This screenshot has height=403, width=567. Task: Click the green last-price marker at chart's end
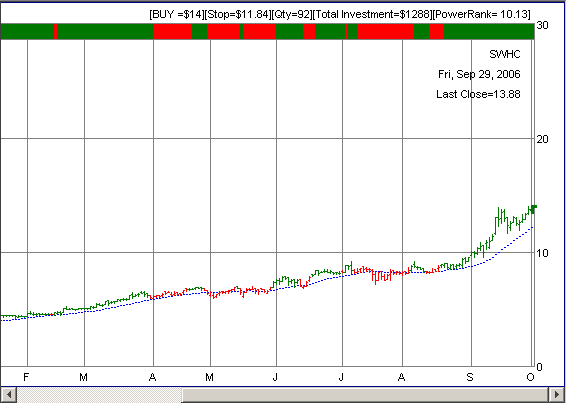pyautogui.click(x=534, y=208)
